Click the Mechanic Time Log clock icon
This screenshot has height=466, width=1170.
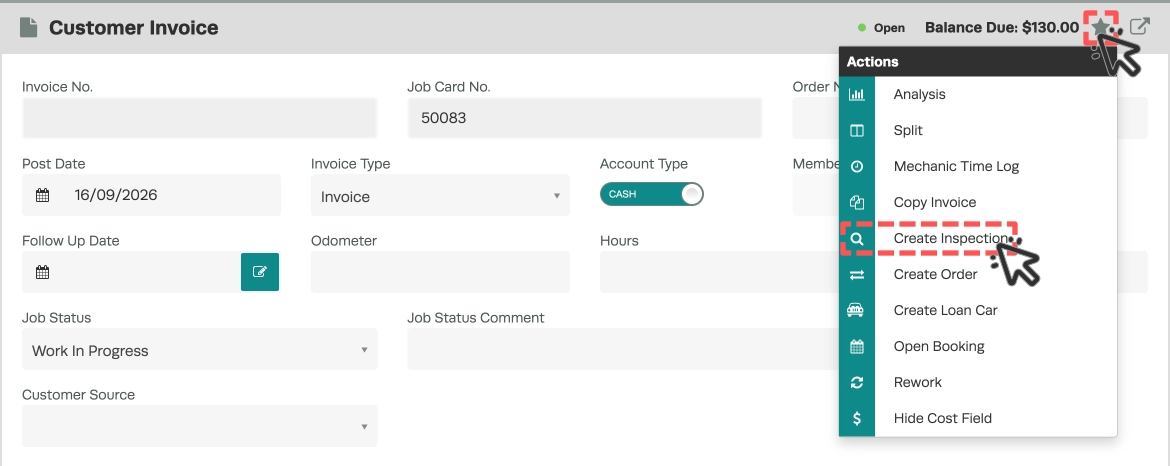(x=857, y=166)
